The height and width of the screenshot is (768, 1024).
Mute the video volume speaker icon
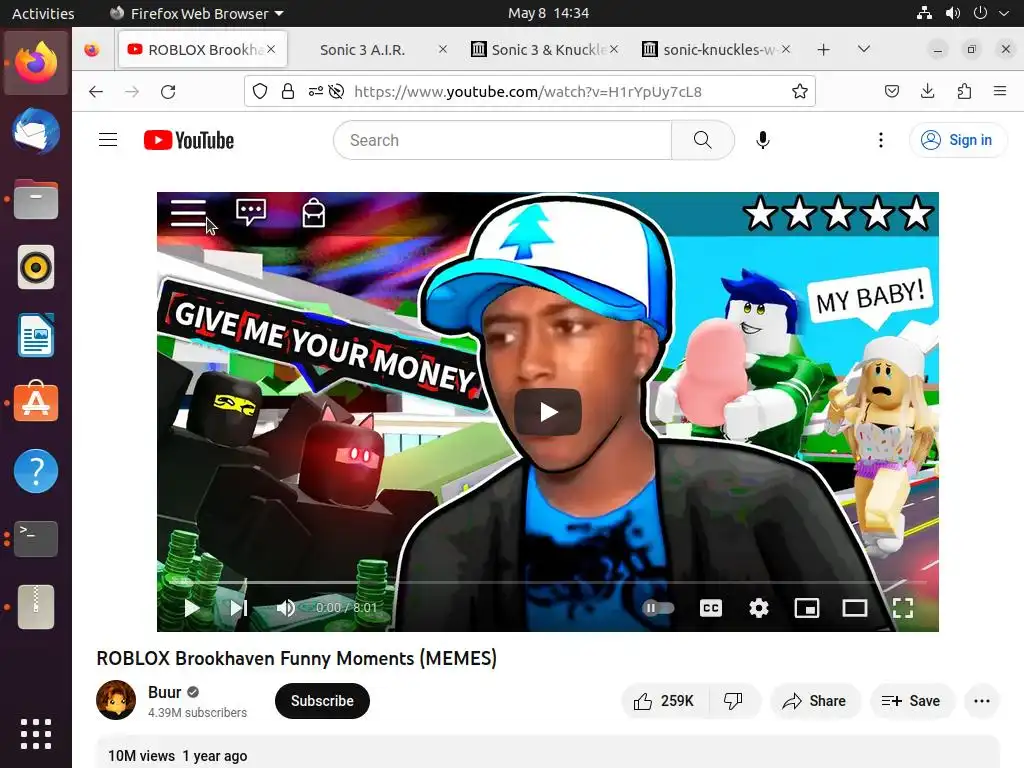pyautogui.click(x=285, y=608)
